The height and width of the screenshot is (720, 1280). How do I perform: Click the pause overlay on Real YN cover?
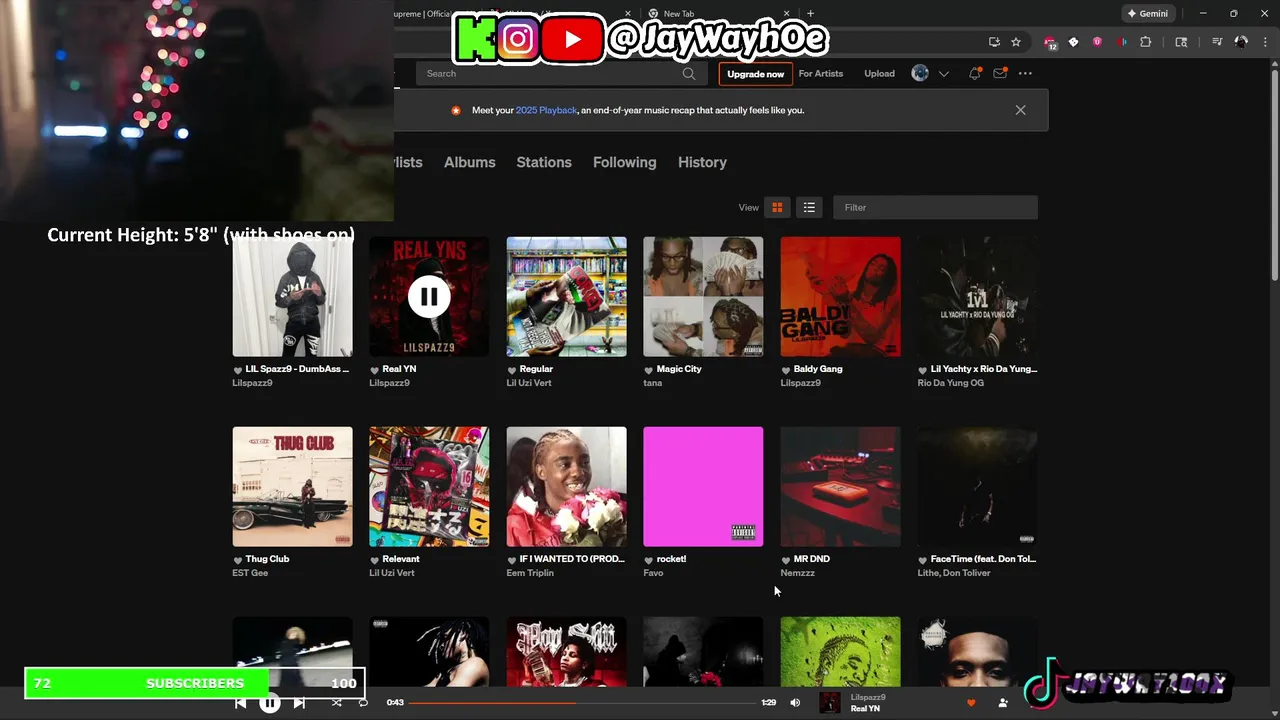tap(429, 296)
